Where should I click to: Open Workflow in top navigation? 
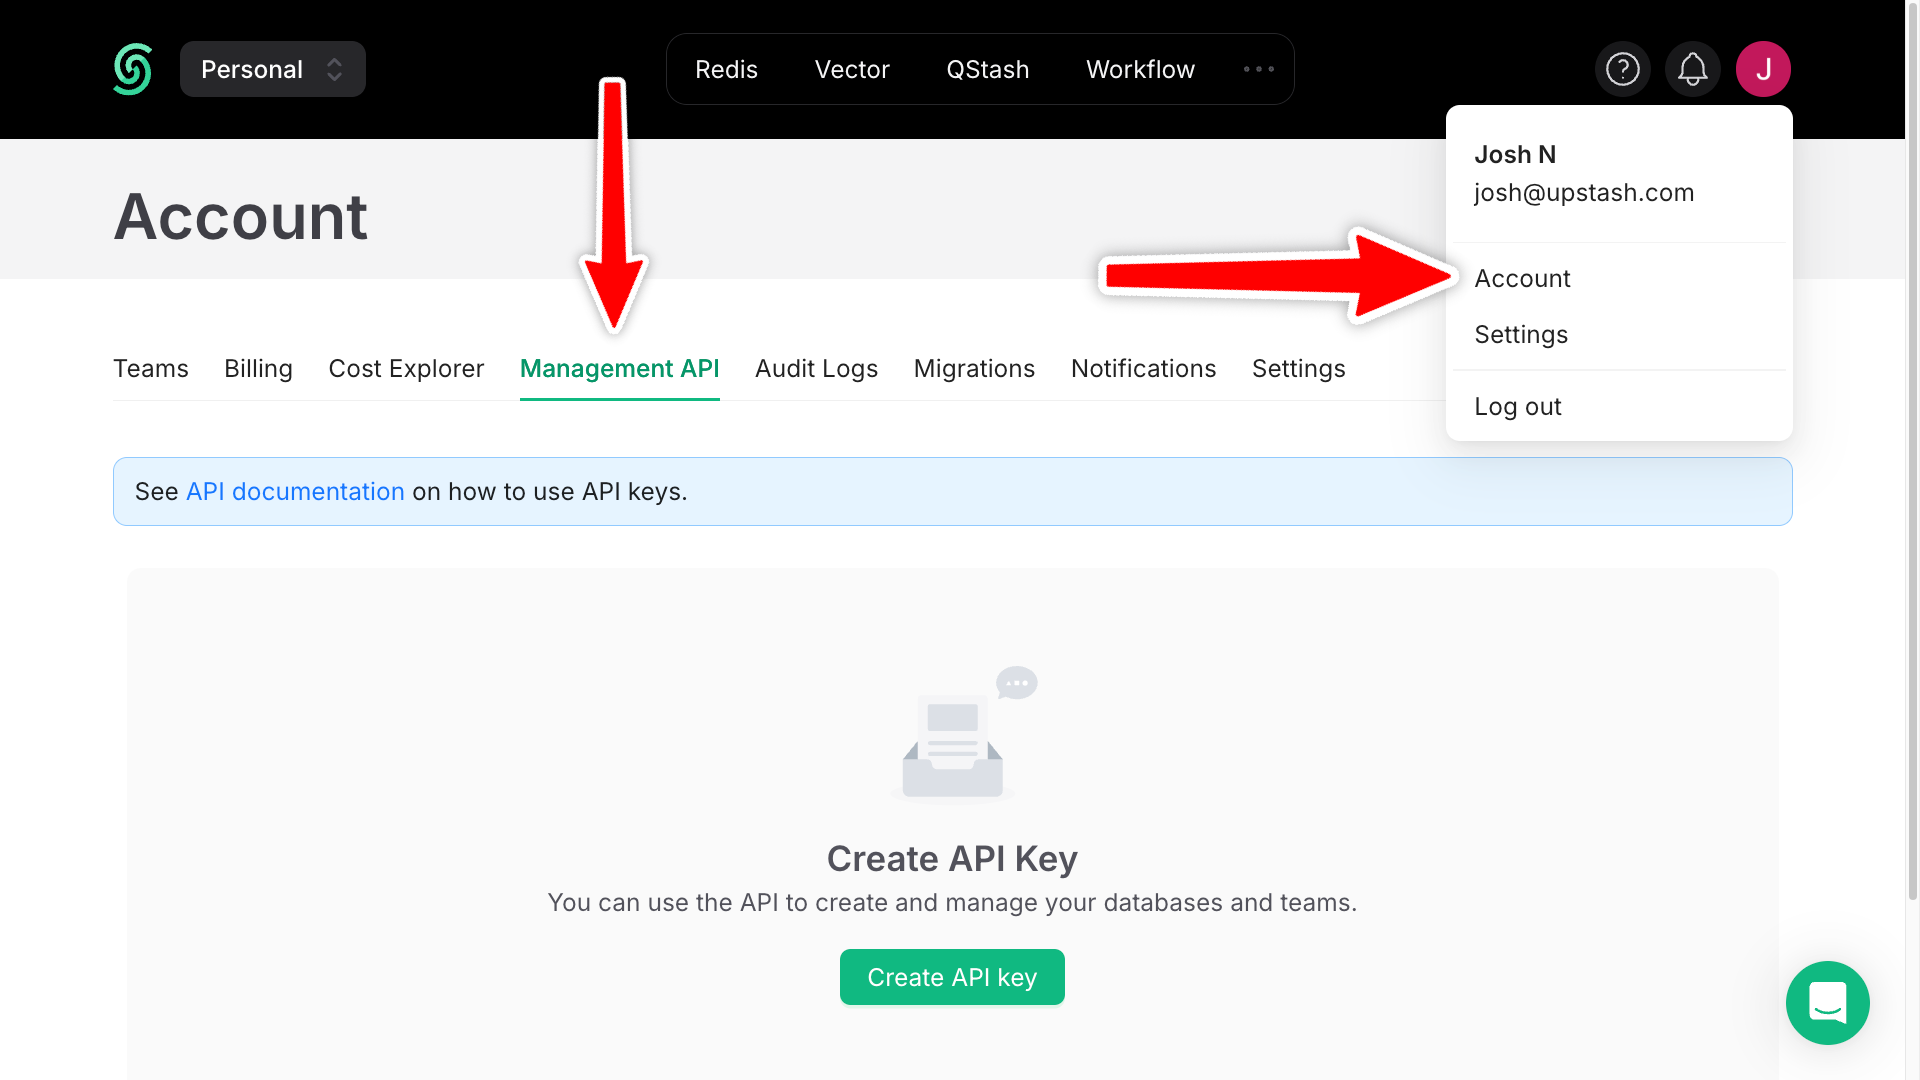(x=1140, y=69)
